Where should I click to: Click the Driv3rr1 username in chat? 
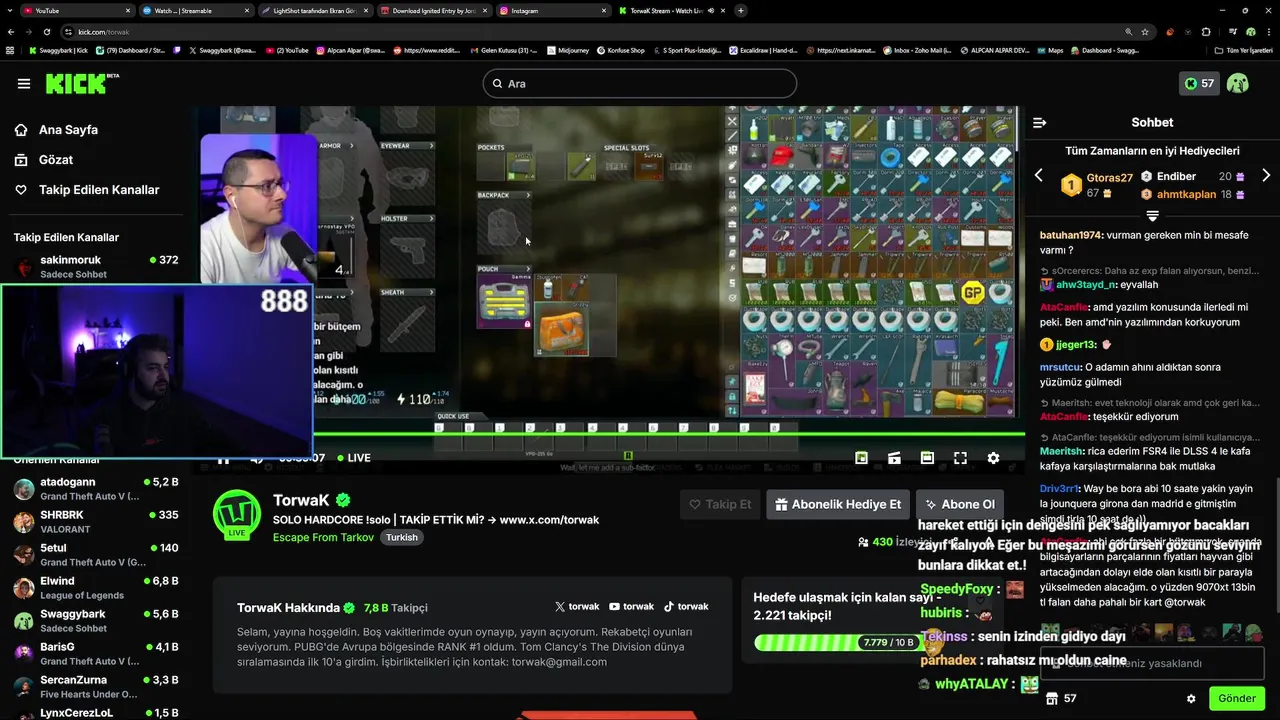point(1060,489)
